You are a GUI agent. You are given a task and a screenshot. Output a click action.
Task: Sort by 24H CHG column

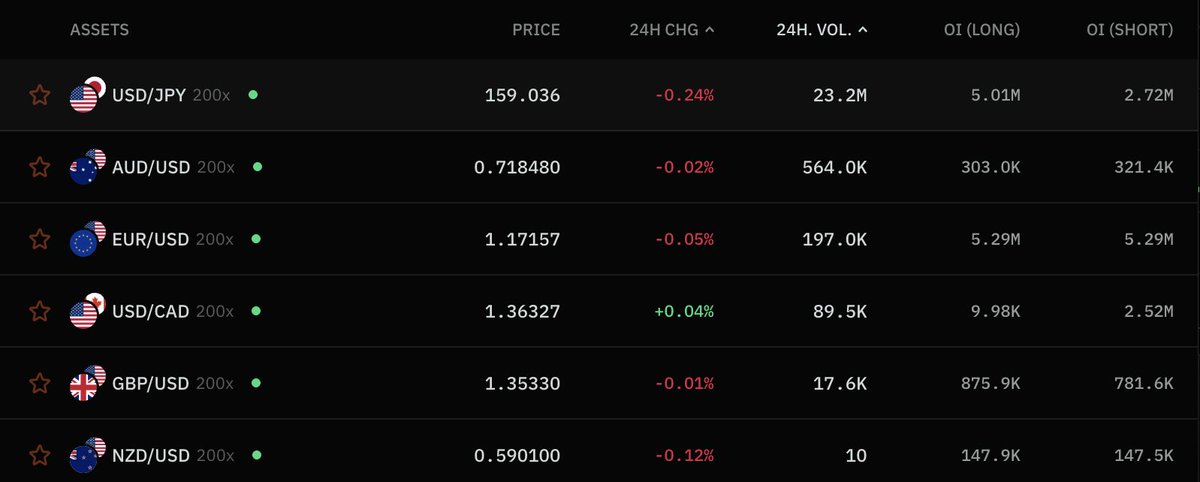672,30
